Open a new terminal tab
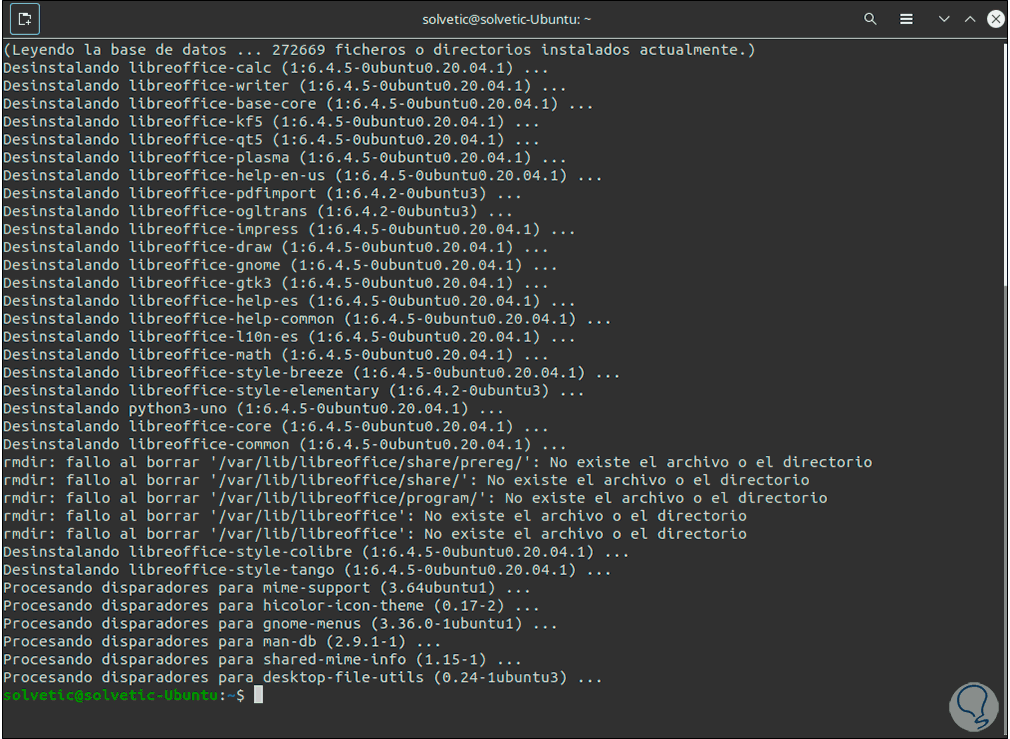Image resolution: width=1010 pixels, height=739 pixels. pyautogui.click(x=25, y=18)
